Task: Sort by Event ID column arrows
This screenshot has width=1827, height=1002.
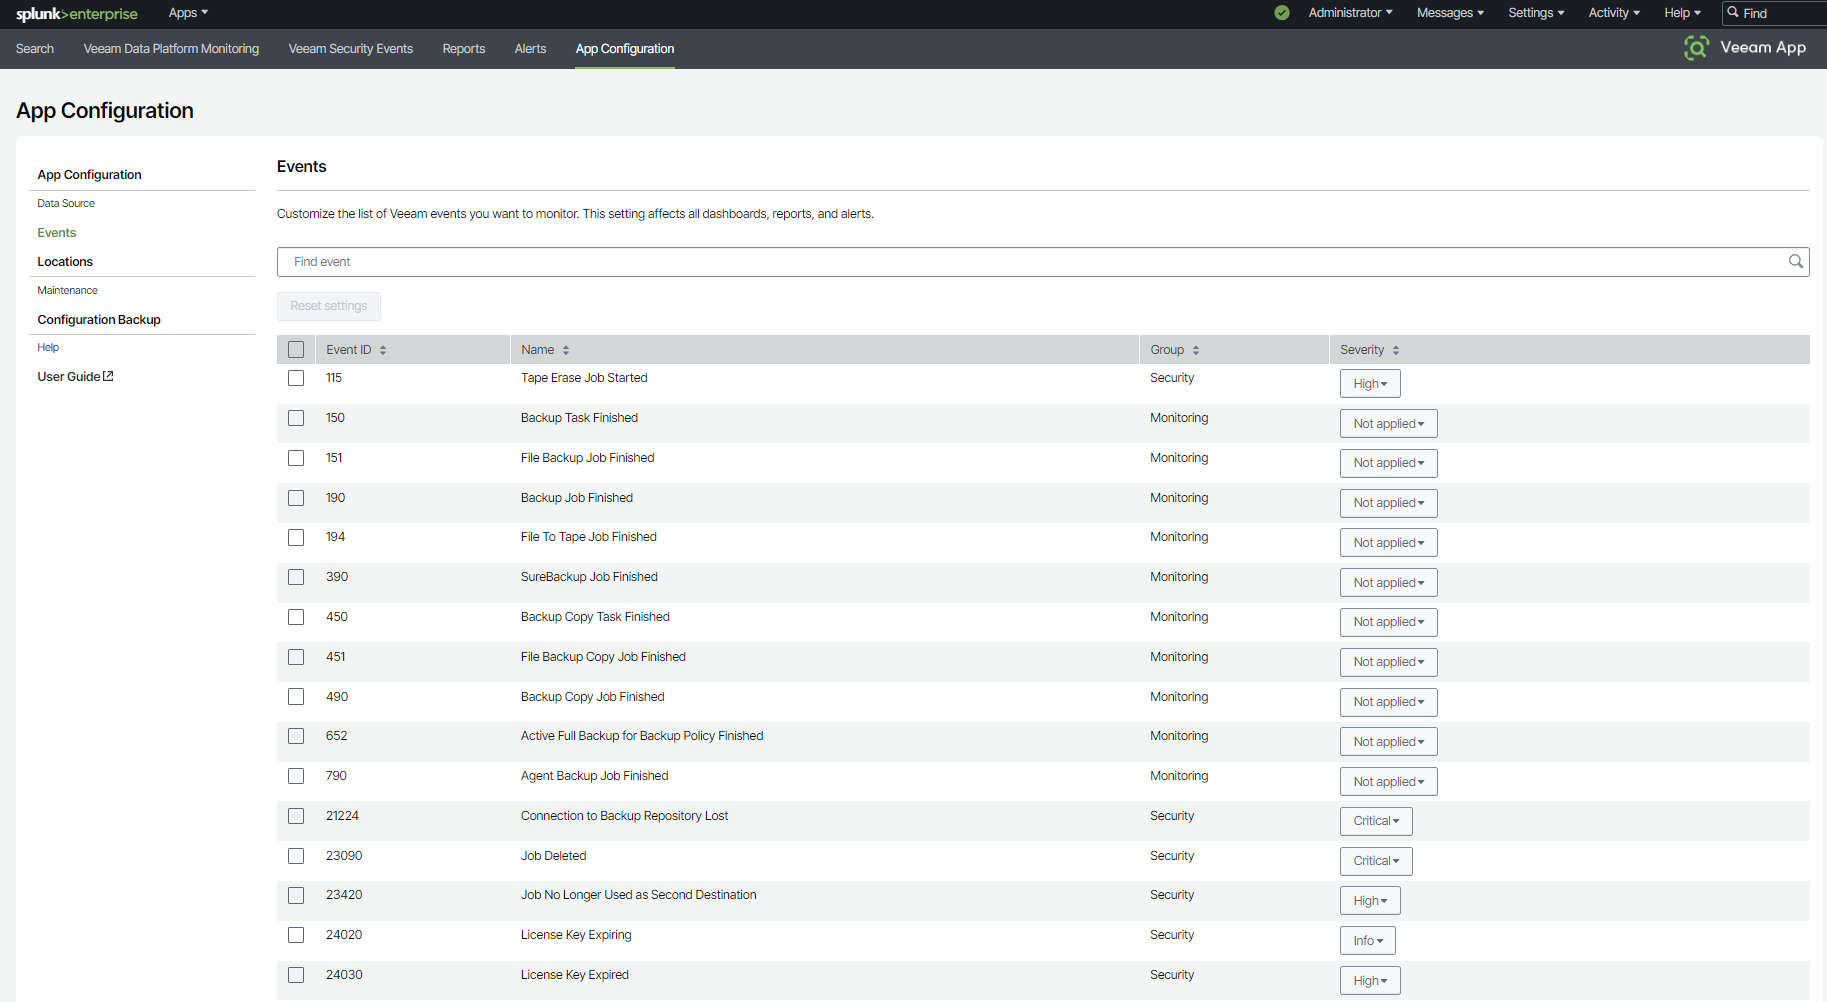Action: point(383,350)
